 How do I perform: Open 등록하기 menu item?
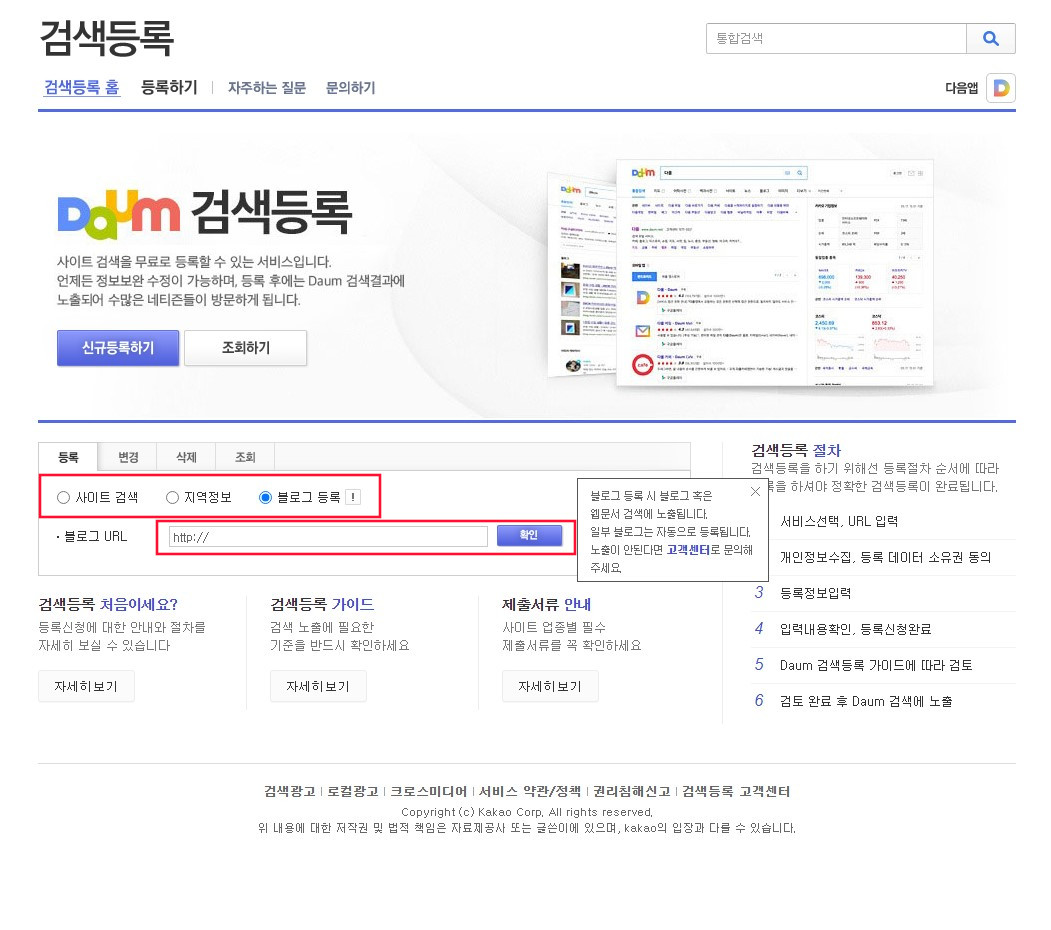[x=169, y=88]
